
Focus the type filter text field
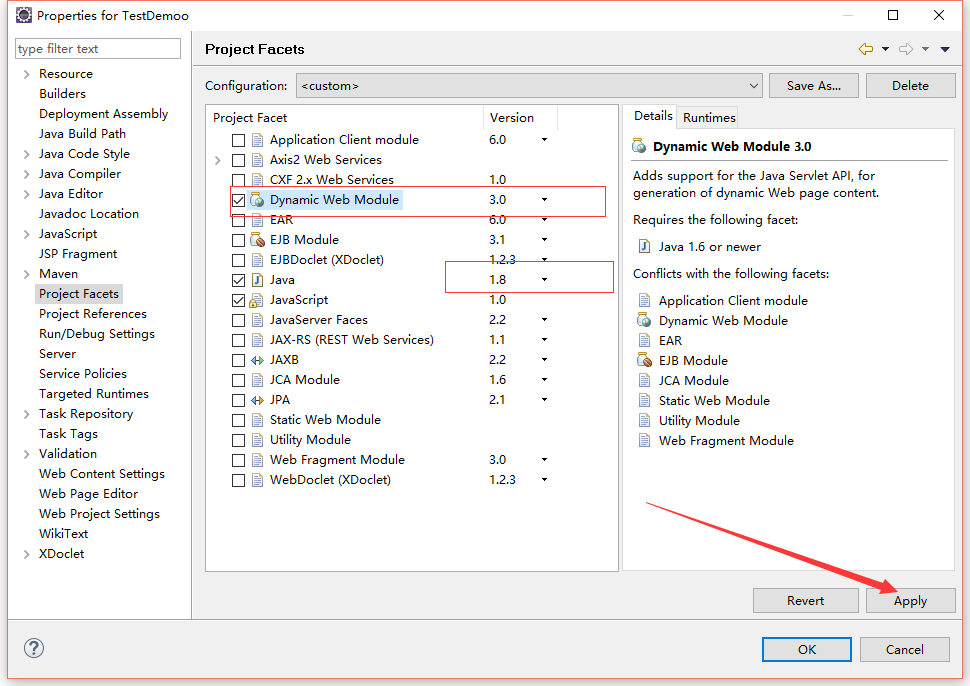click(x=98, y=48)
